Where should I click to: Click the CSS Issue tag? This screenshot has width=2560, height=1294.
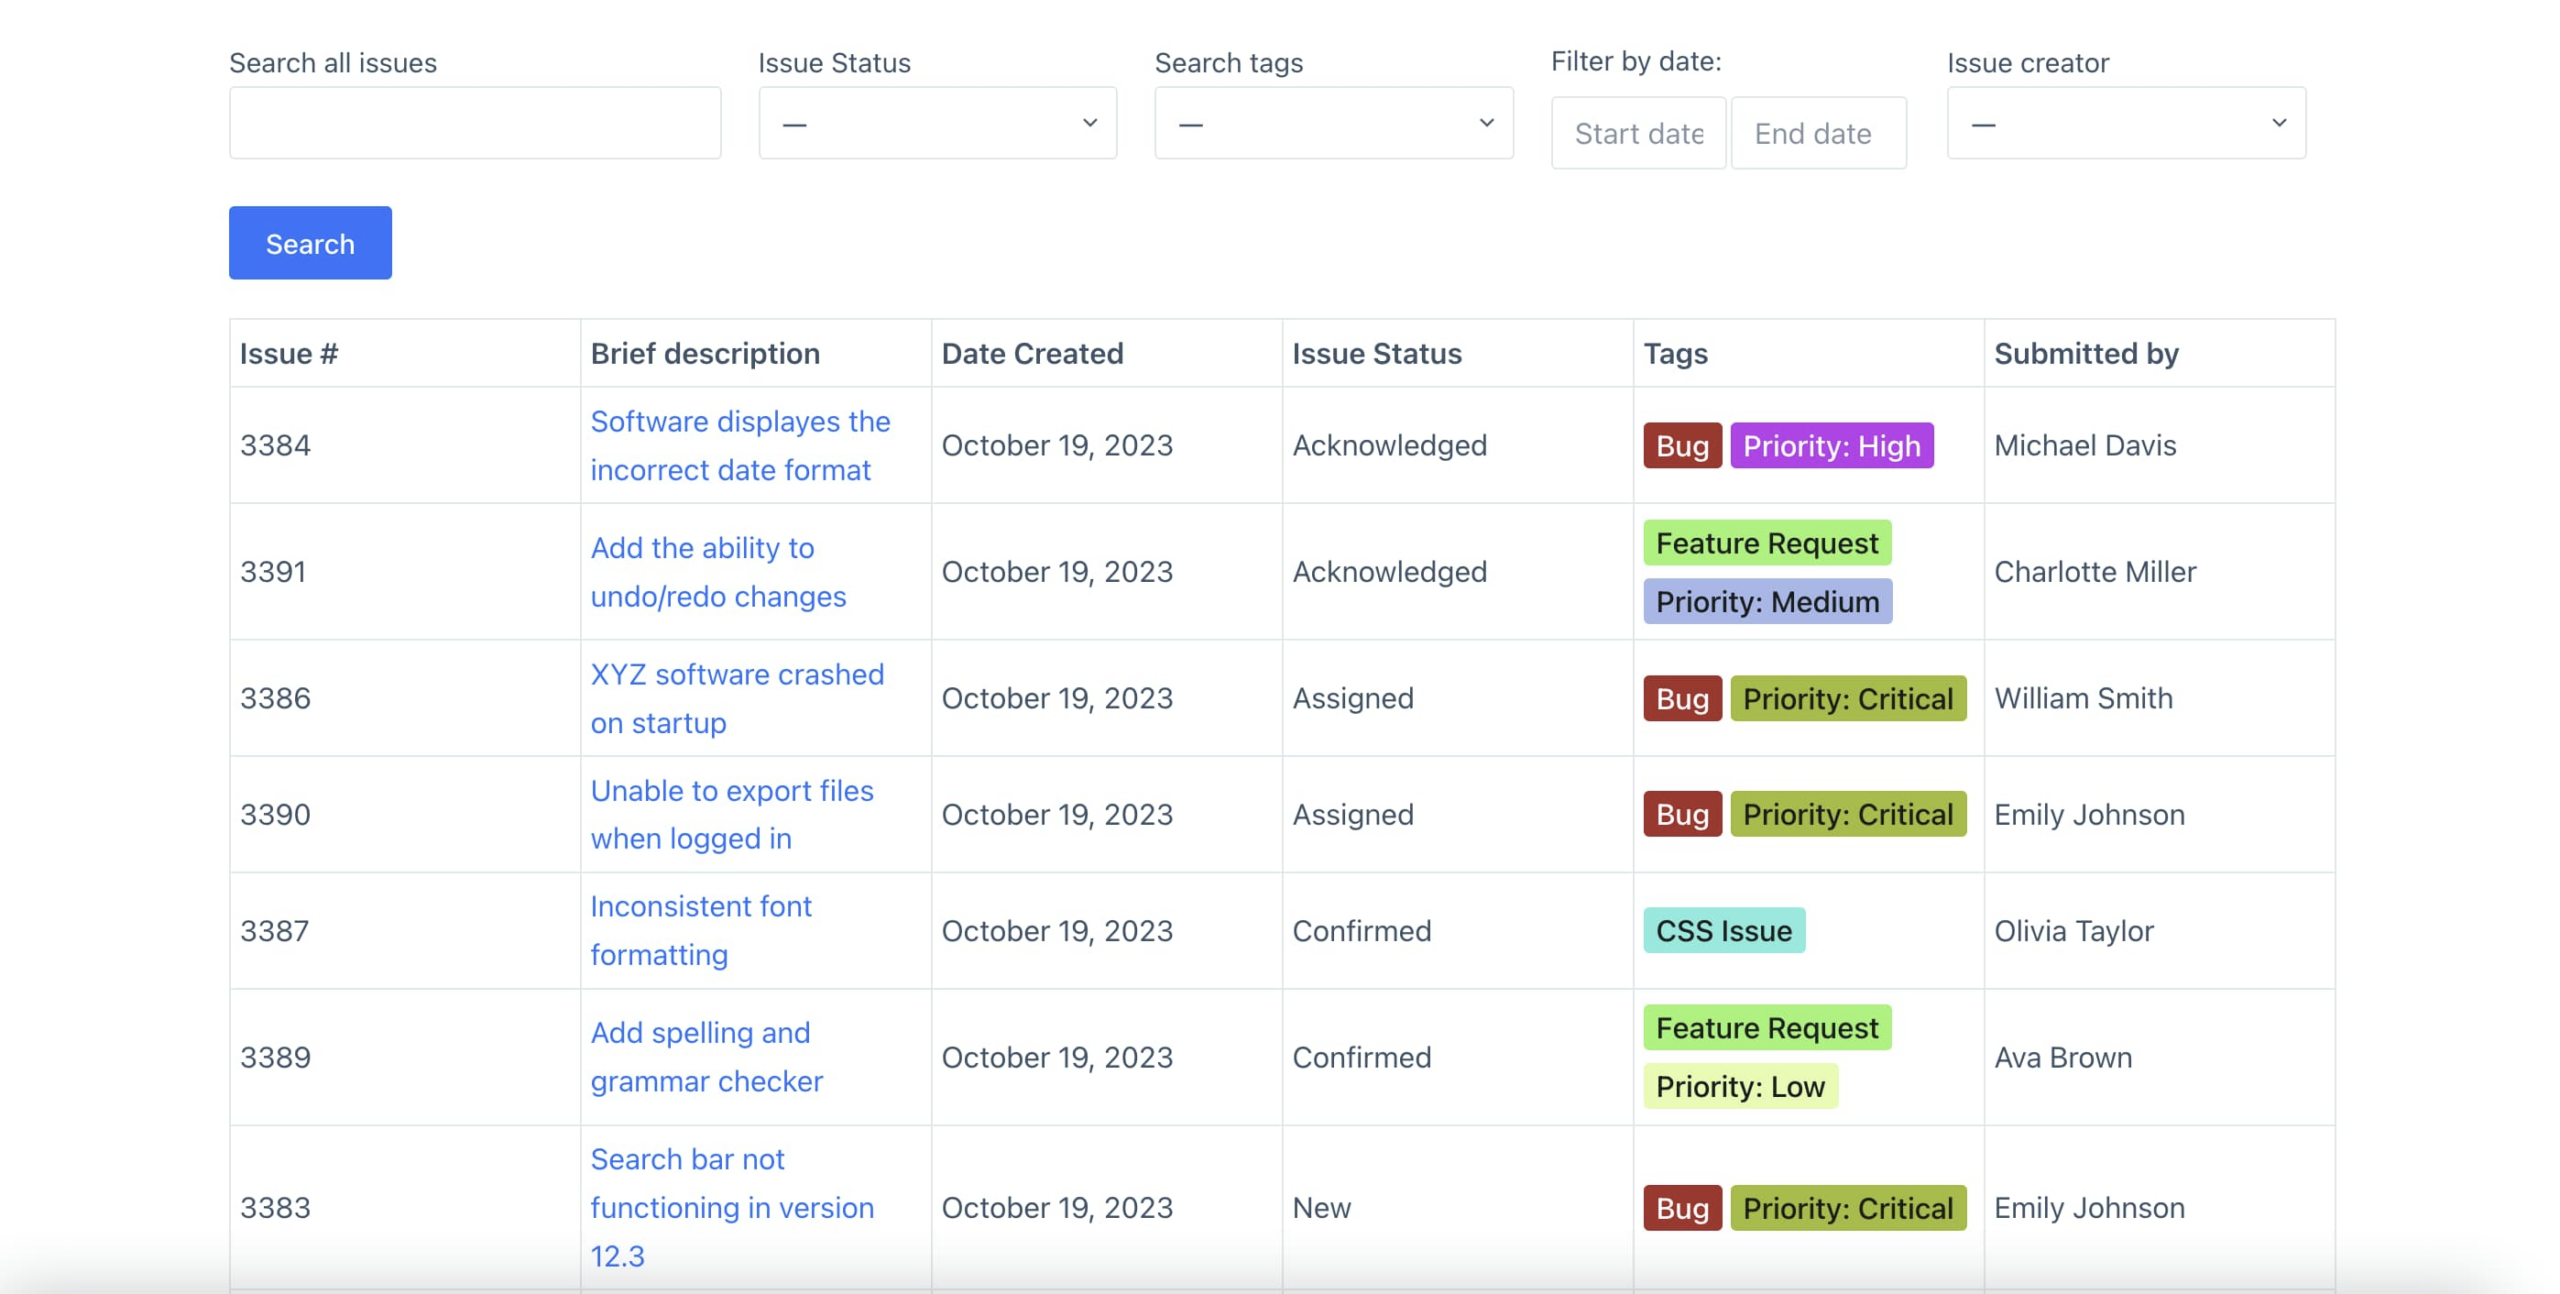[1722, 930]
